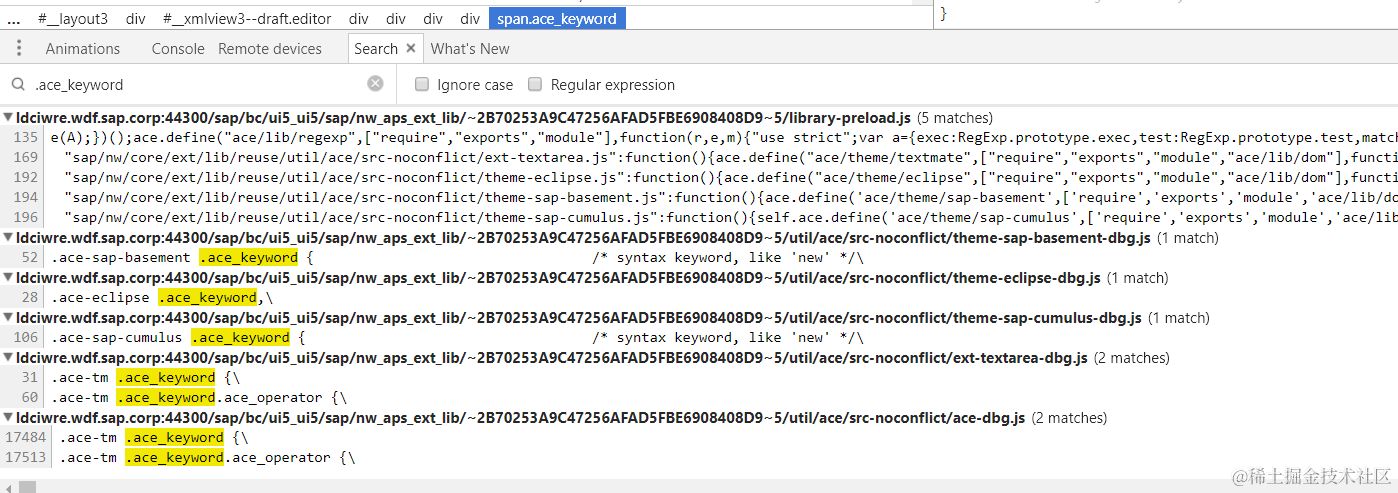Enable the Ignore case checkbox
This screenshot has height=493, width=1398.
pos(422,85)
